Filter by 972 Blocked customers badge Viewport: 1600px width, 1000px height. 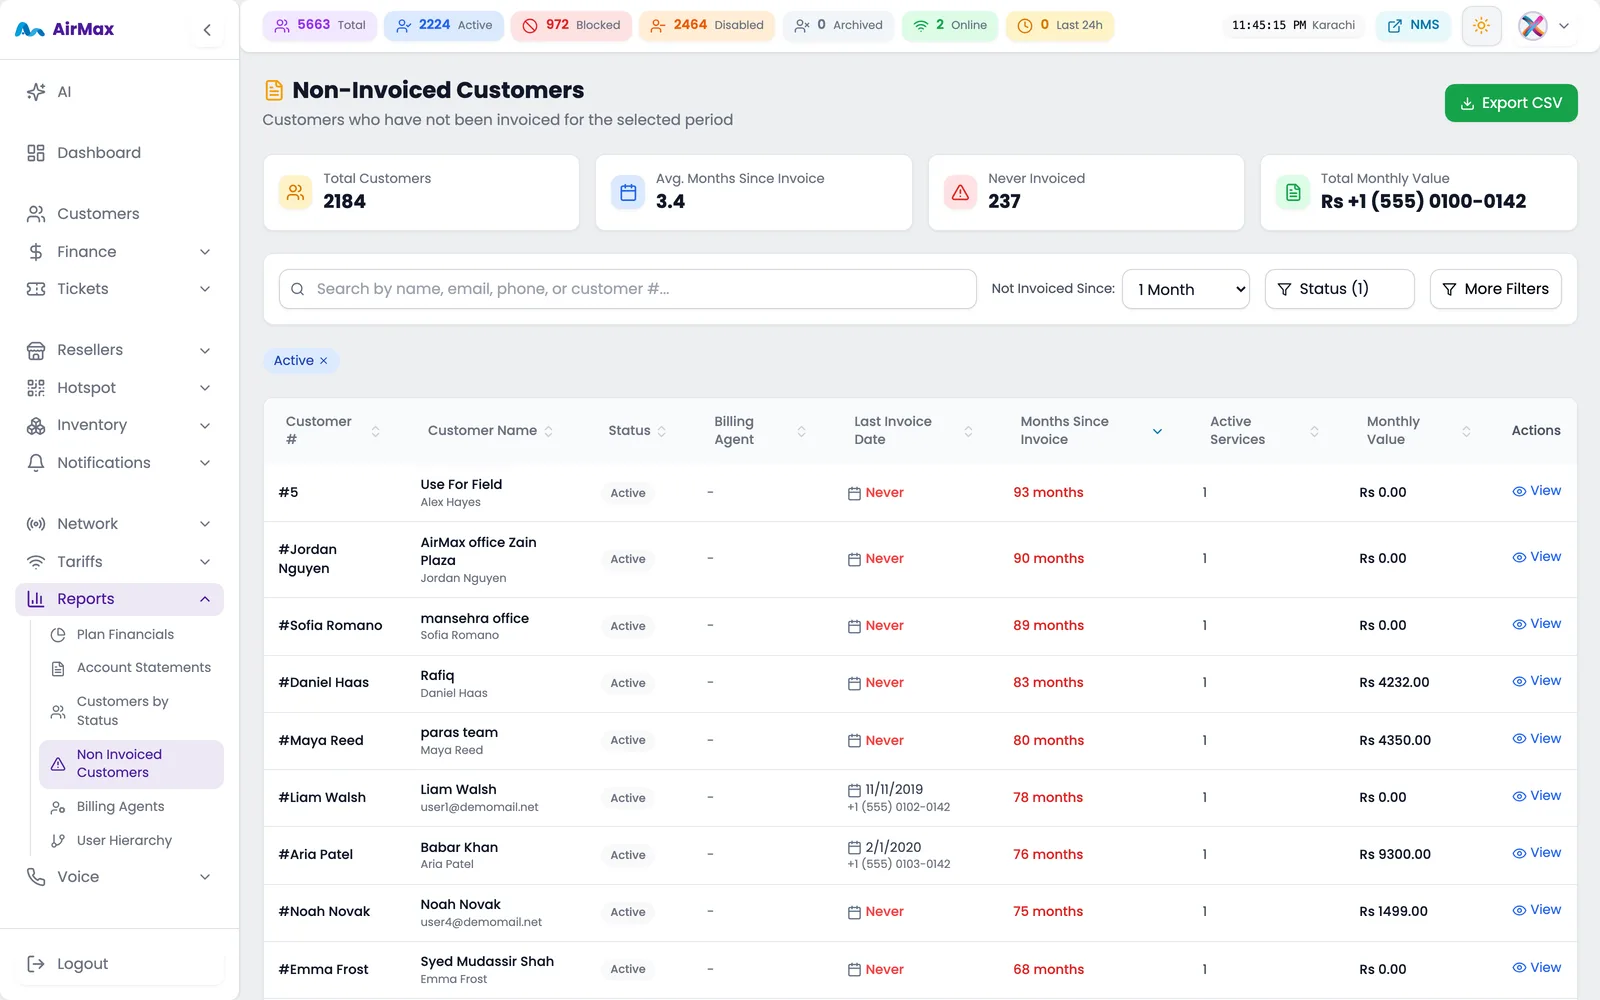pos(571,25)
